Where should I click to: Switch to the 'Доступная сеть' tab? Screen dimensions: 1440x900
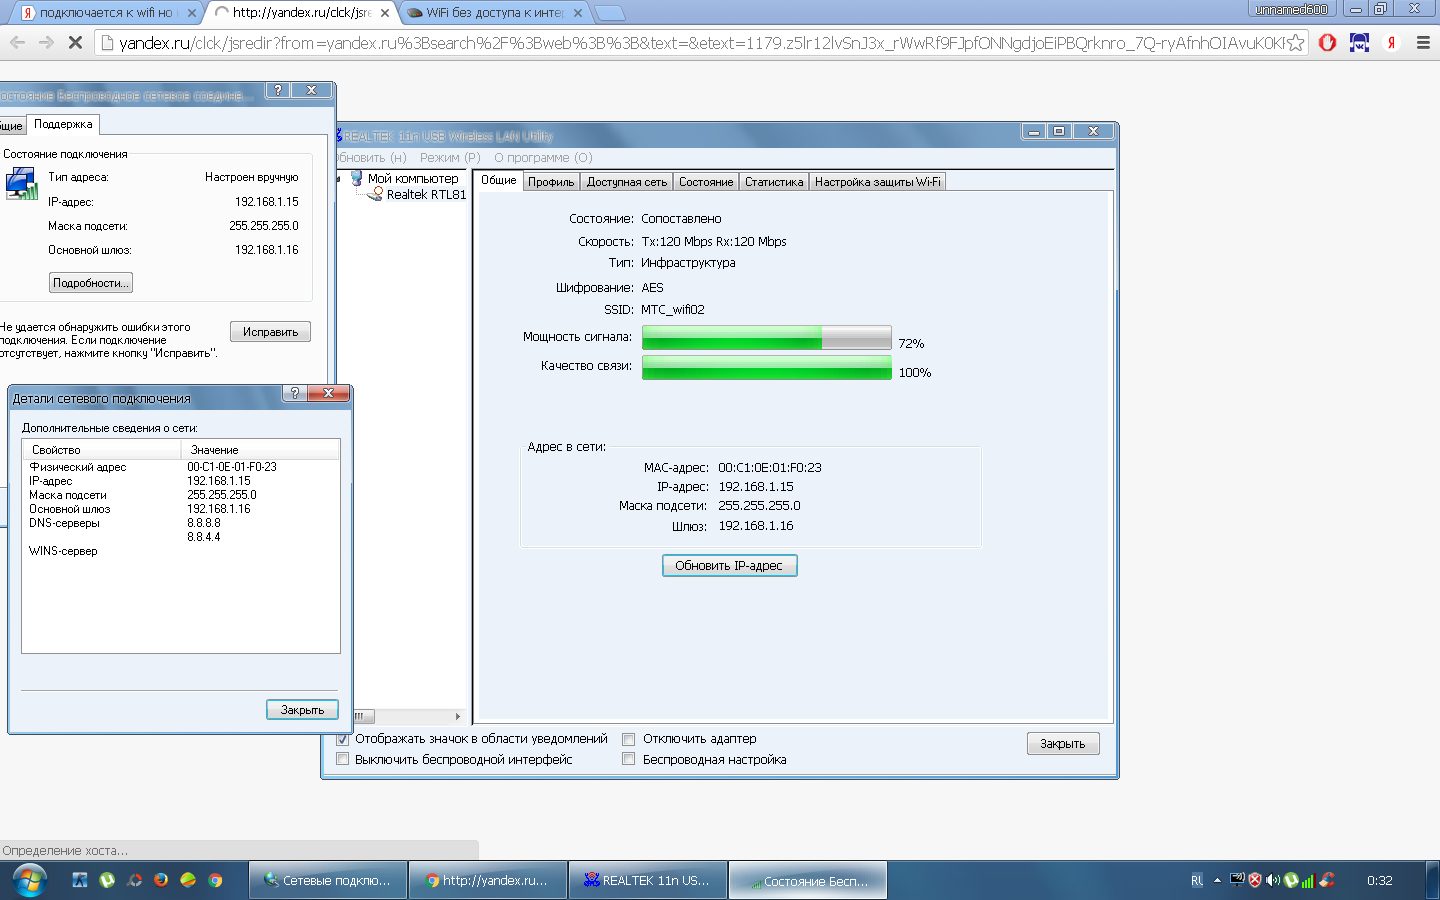[627, 182]
